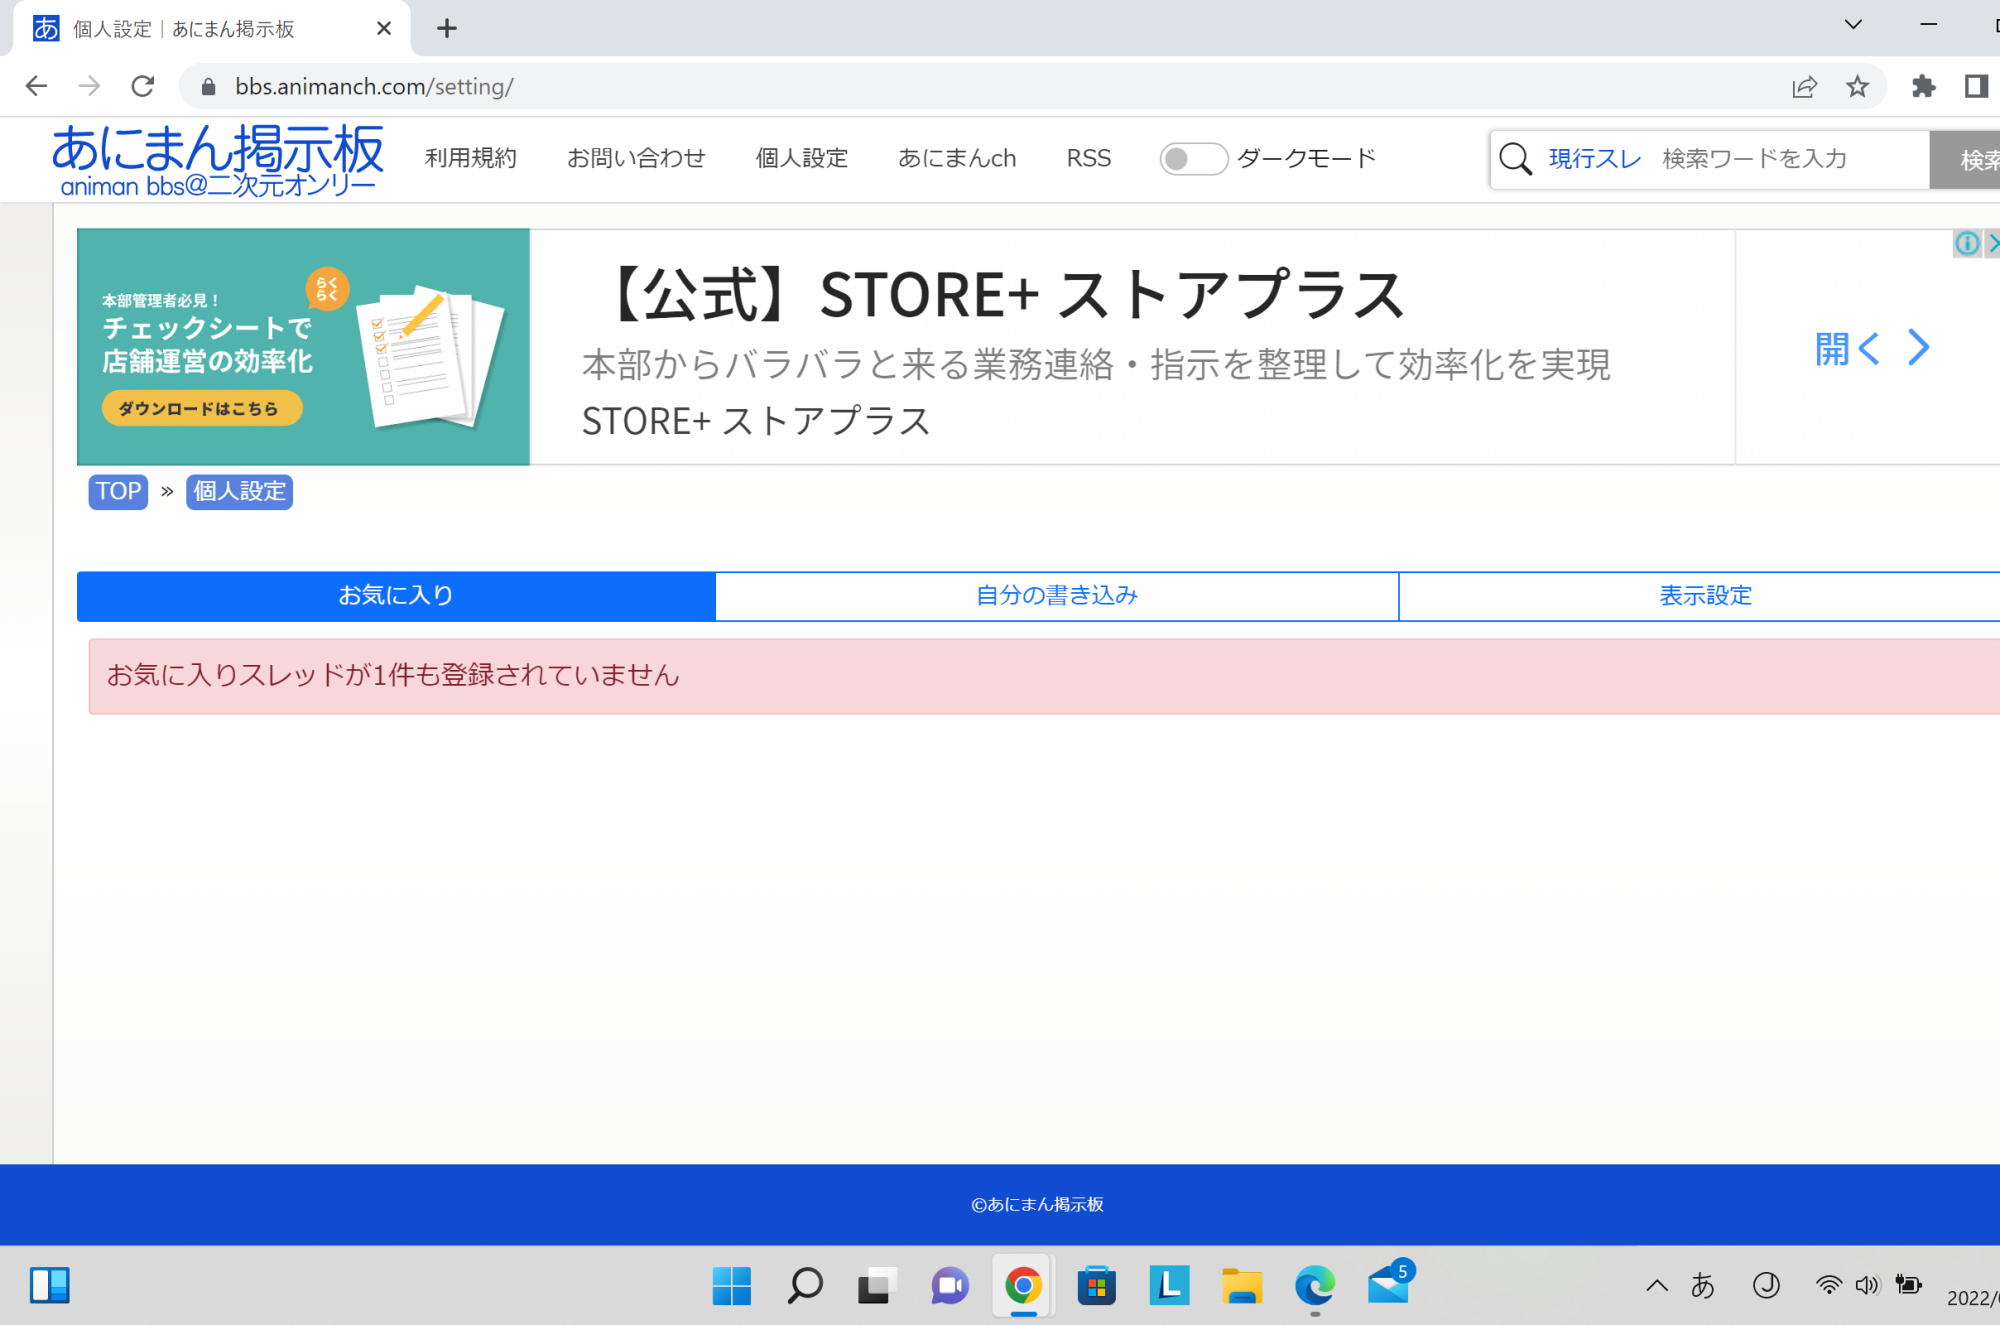Viewport: 2000px width, 1325px height.
Task: Open the ad info icon on banner
Action: (x=1966, y=243)
